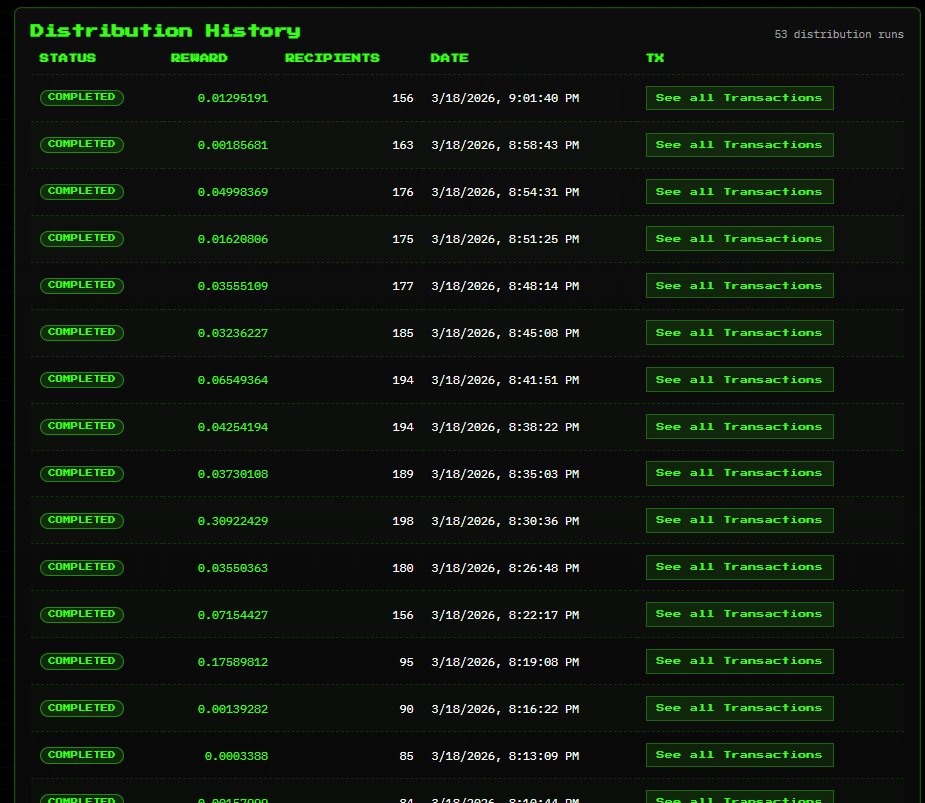Click COMPLETED badge for 9:01:40 PM row
Image resolution: width=925 pixels, height=803 pixels.
click(81, 97)
